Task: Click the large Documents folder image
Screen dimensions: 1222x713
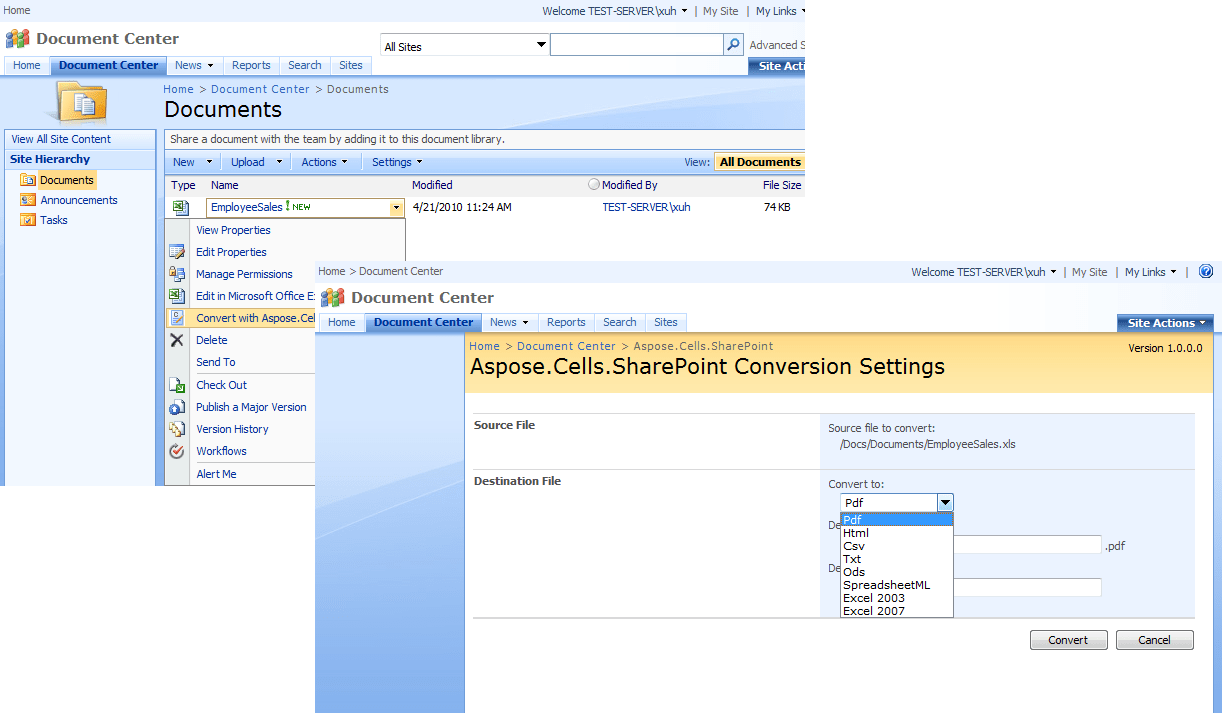Action: pyautogui.click(x=81, y=102)
